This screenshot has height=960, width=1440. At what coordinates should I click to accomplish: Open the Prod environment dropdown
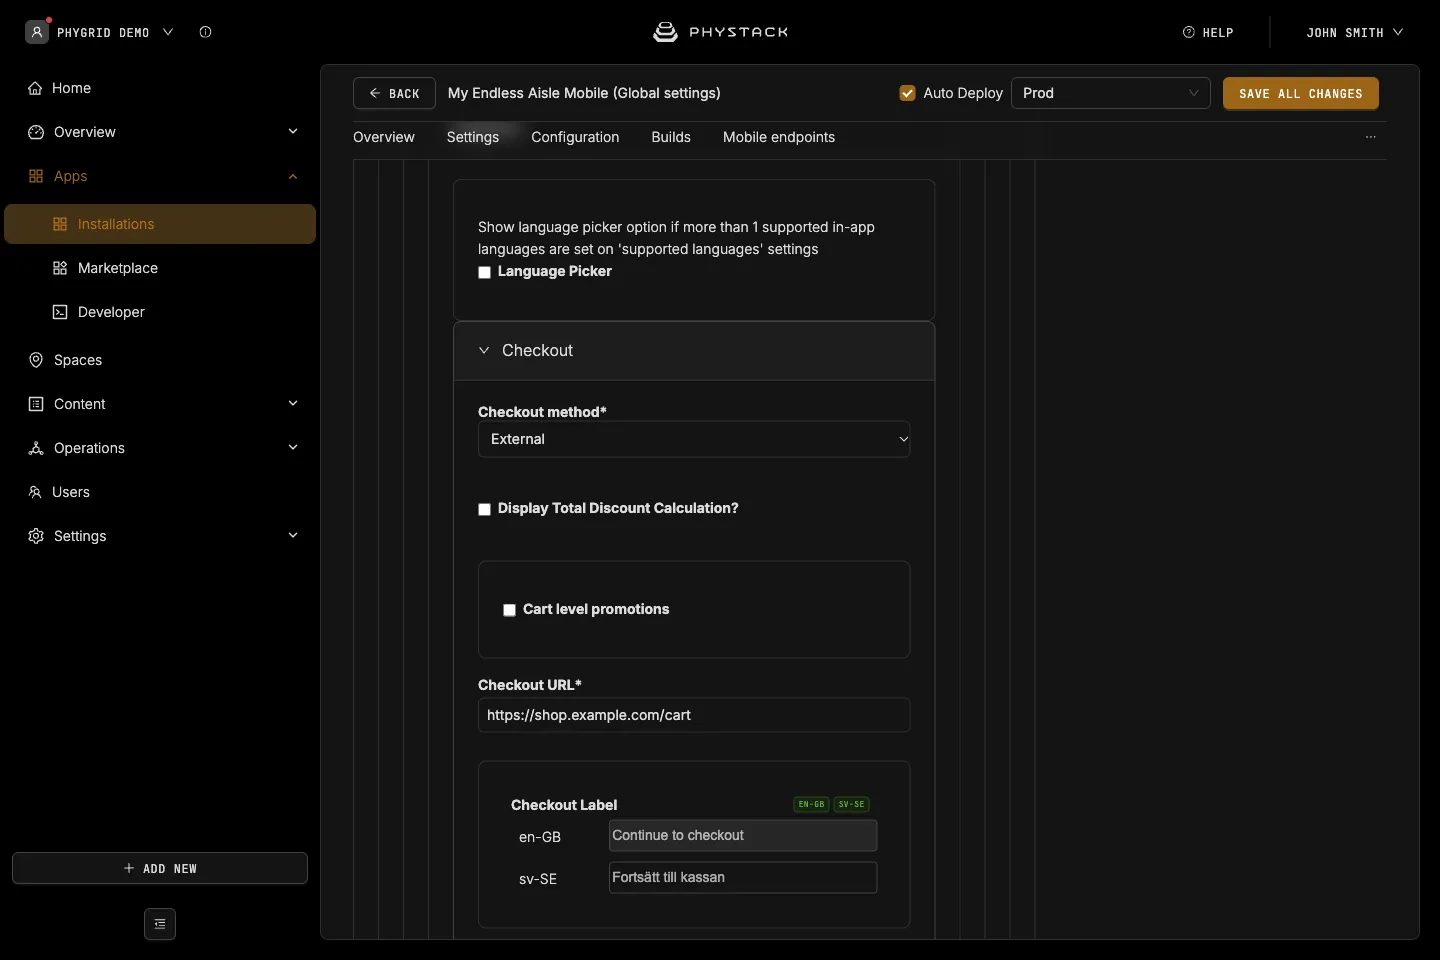(x=1111, y=93)
